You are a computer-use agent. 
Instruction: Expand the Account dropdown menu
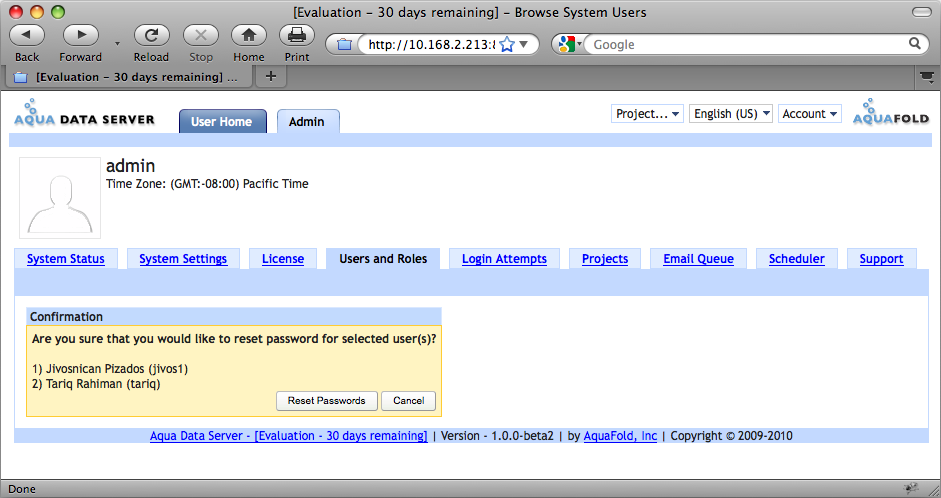[810, 114]
